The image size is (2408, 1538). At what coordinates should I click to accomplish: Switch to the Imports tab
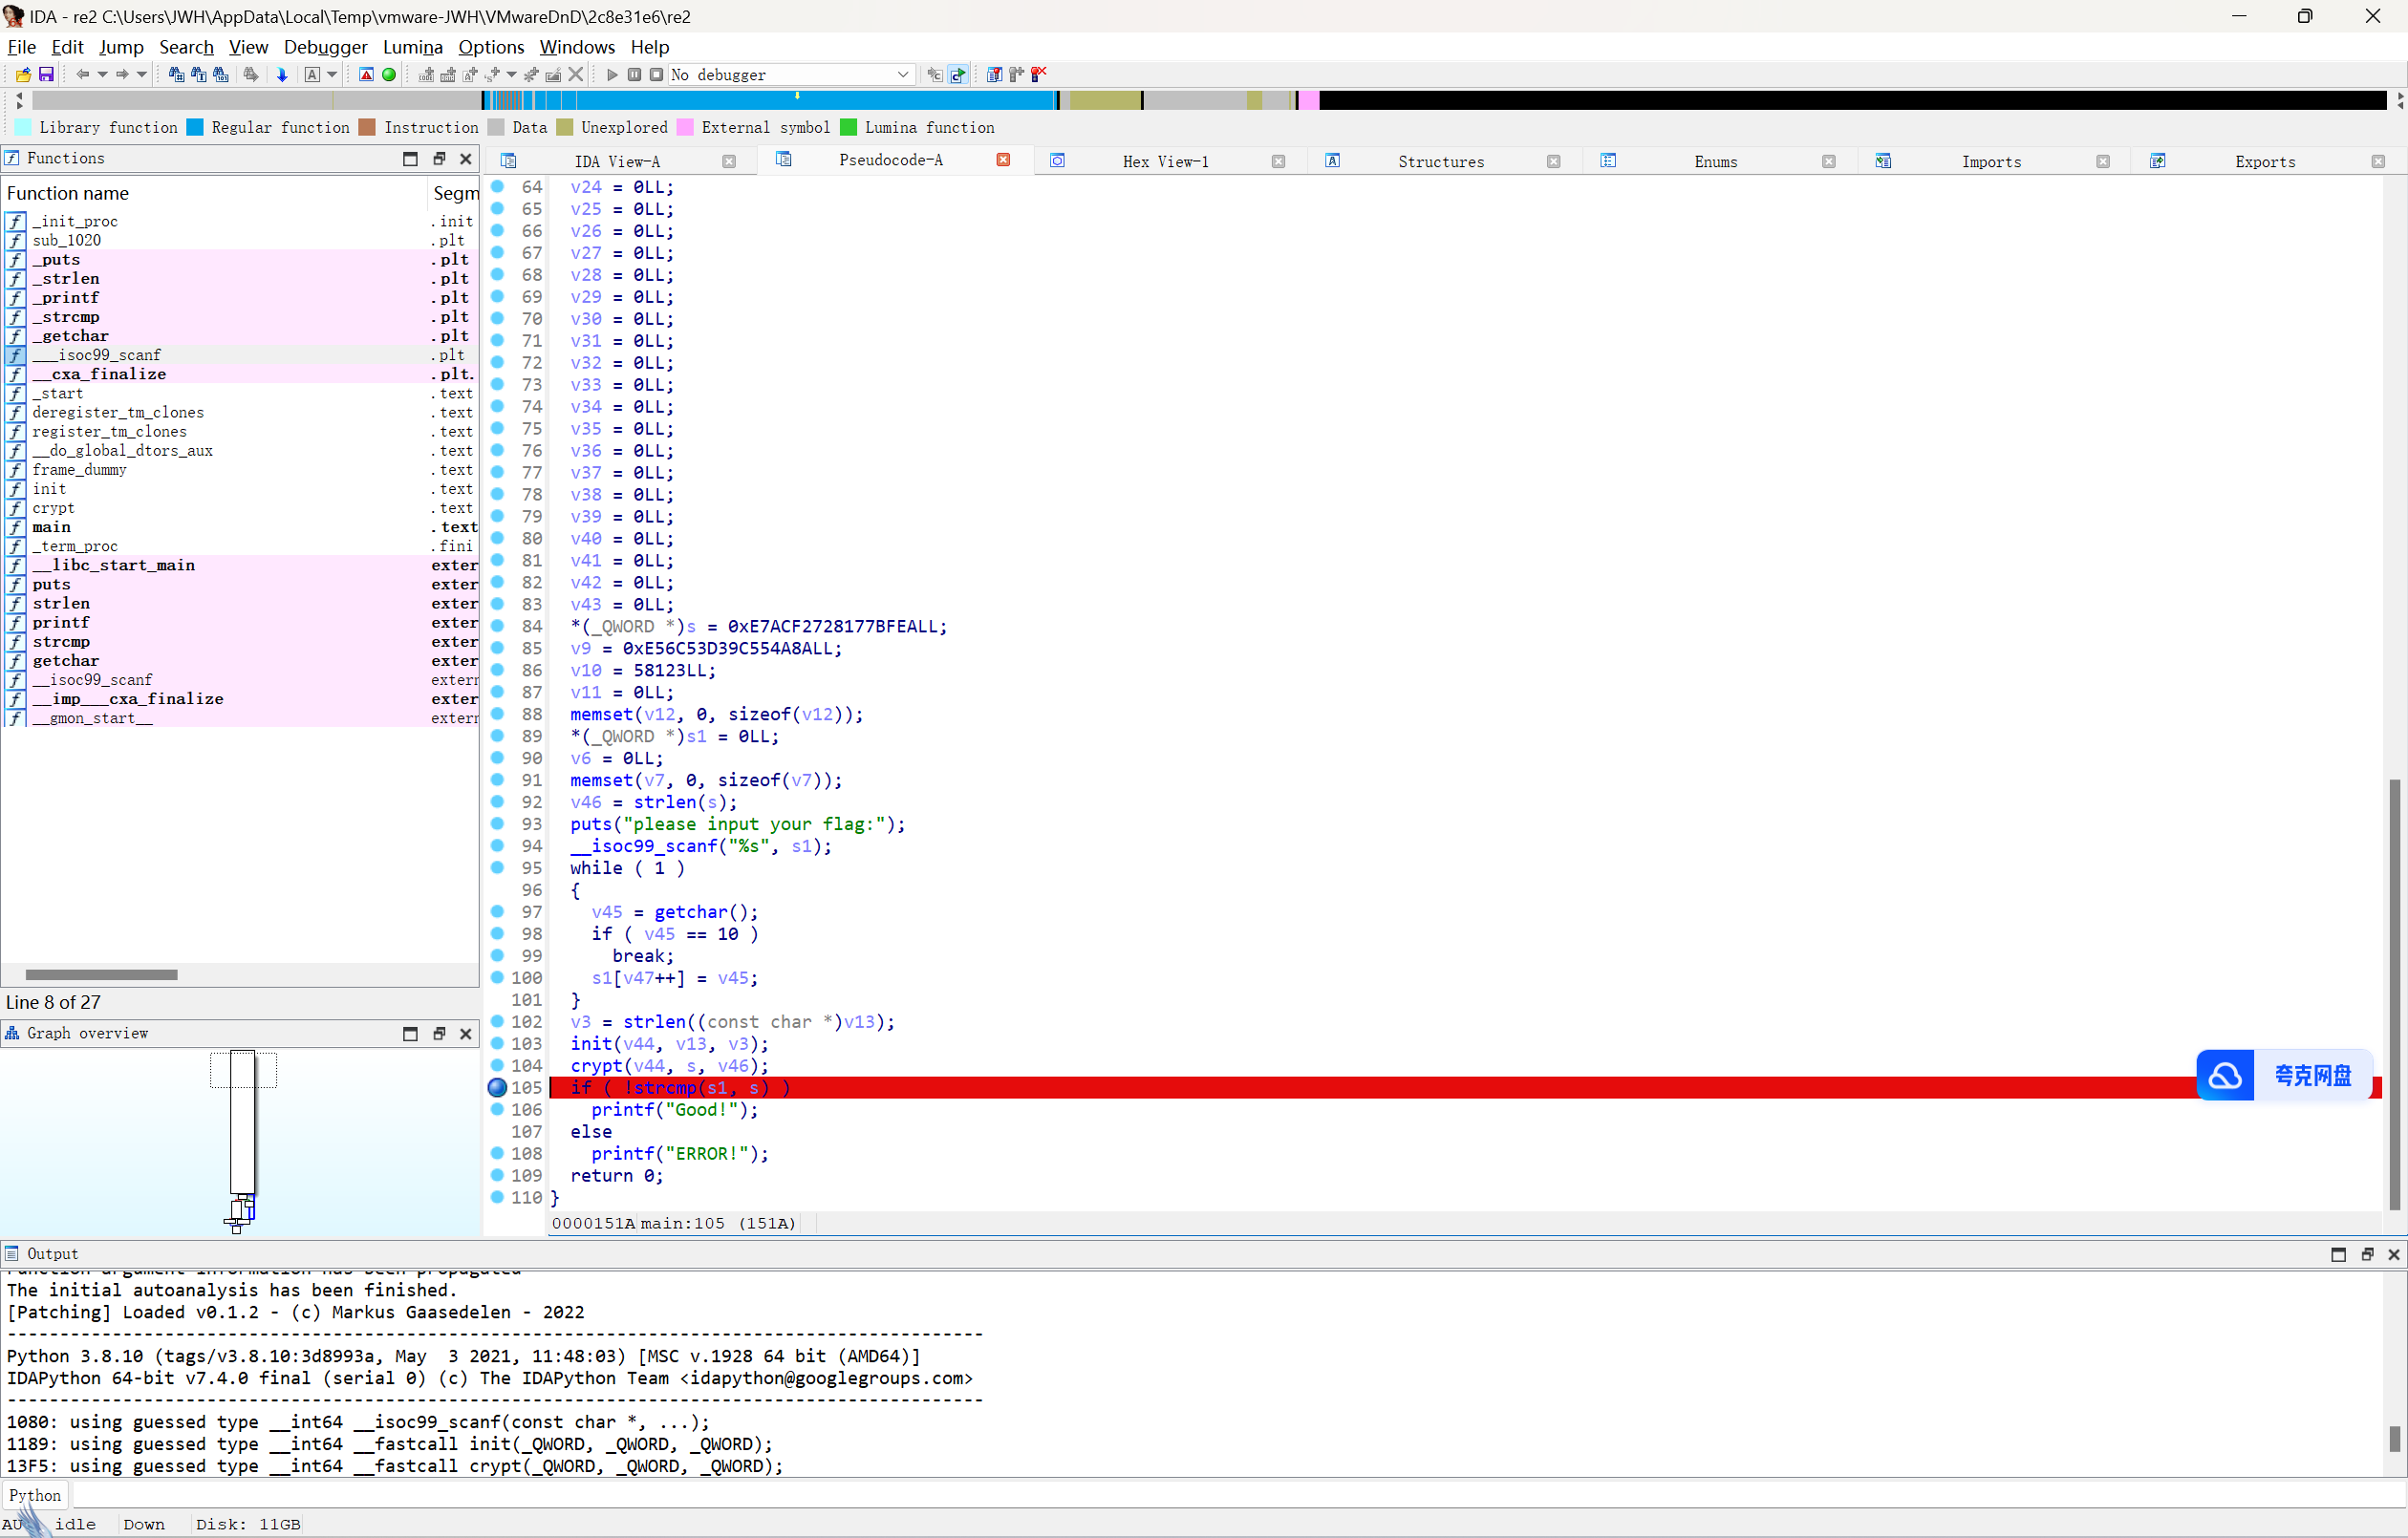[1991, 162]
